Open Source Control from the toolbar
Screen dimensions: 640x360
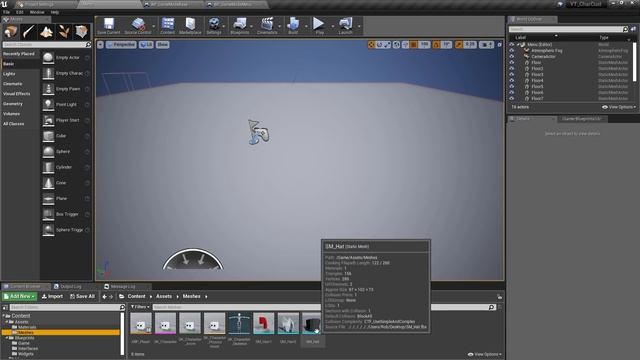[x=138, y=26]
